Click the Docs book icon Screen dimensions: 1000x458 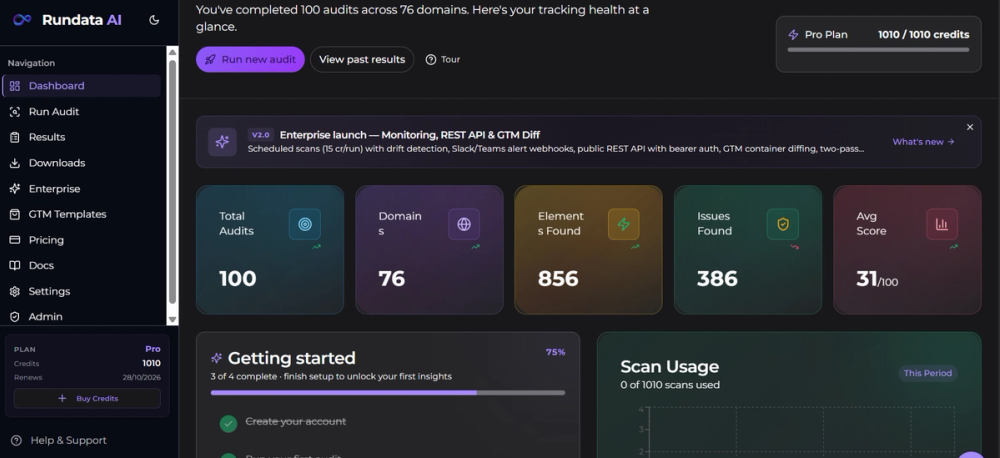click(x=15, y=265)
